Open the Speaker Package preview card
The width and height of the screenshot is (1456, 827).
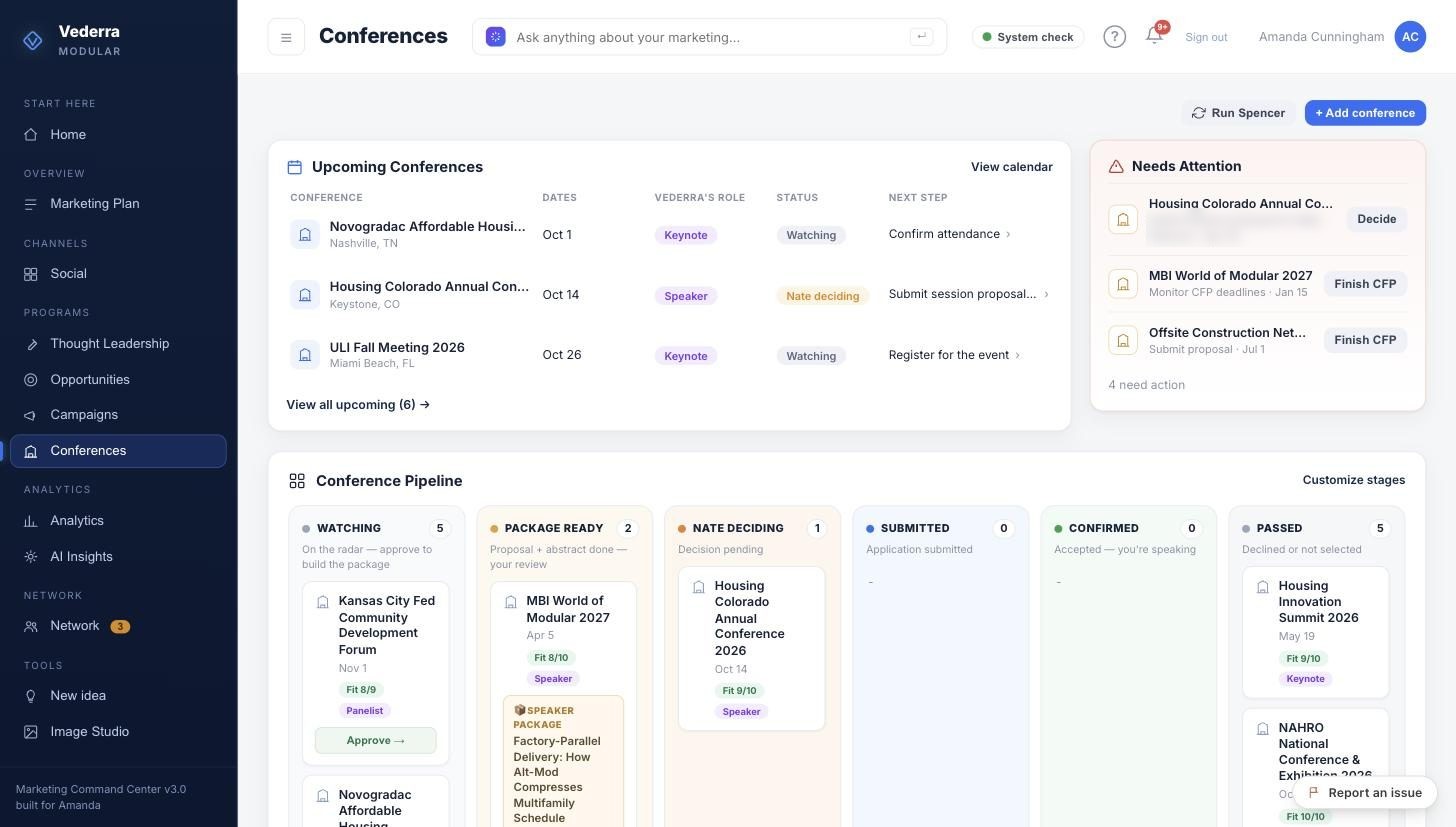(563, 763)
